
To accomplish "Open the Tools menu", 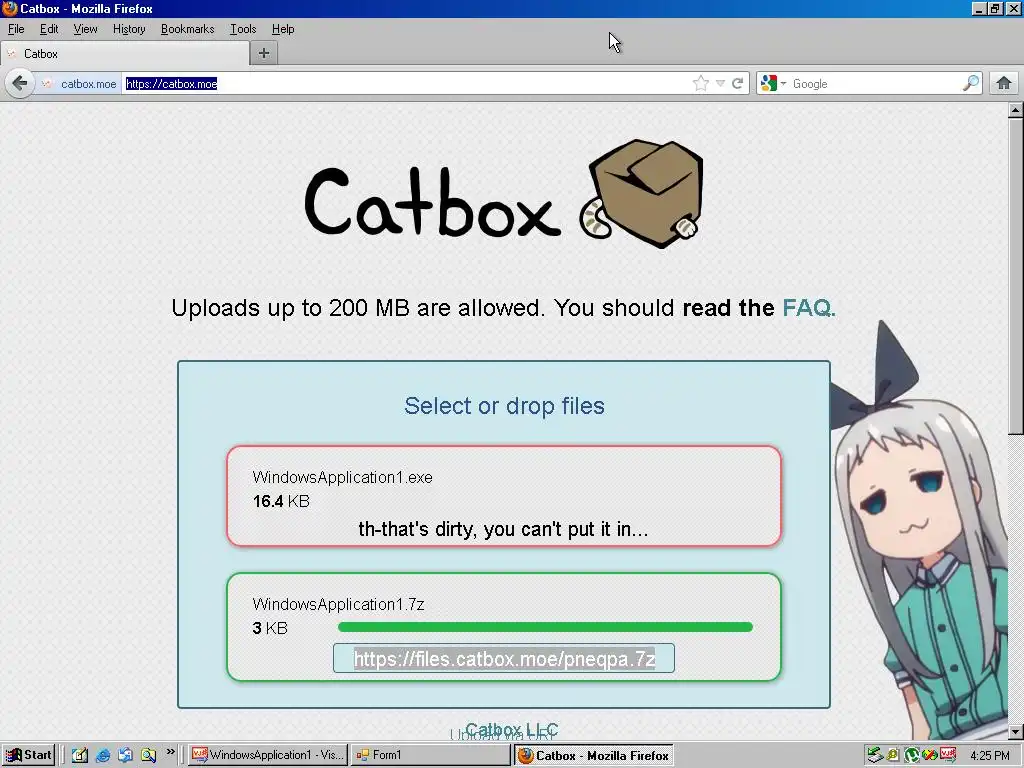I will [x=243, y=29].
